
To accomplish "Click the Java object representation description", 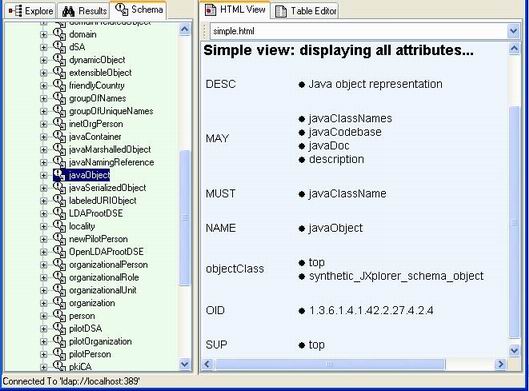I will 375,84.
